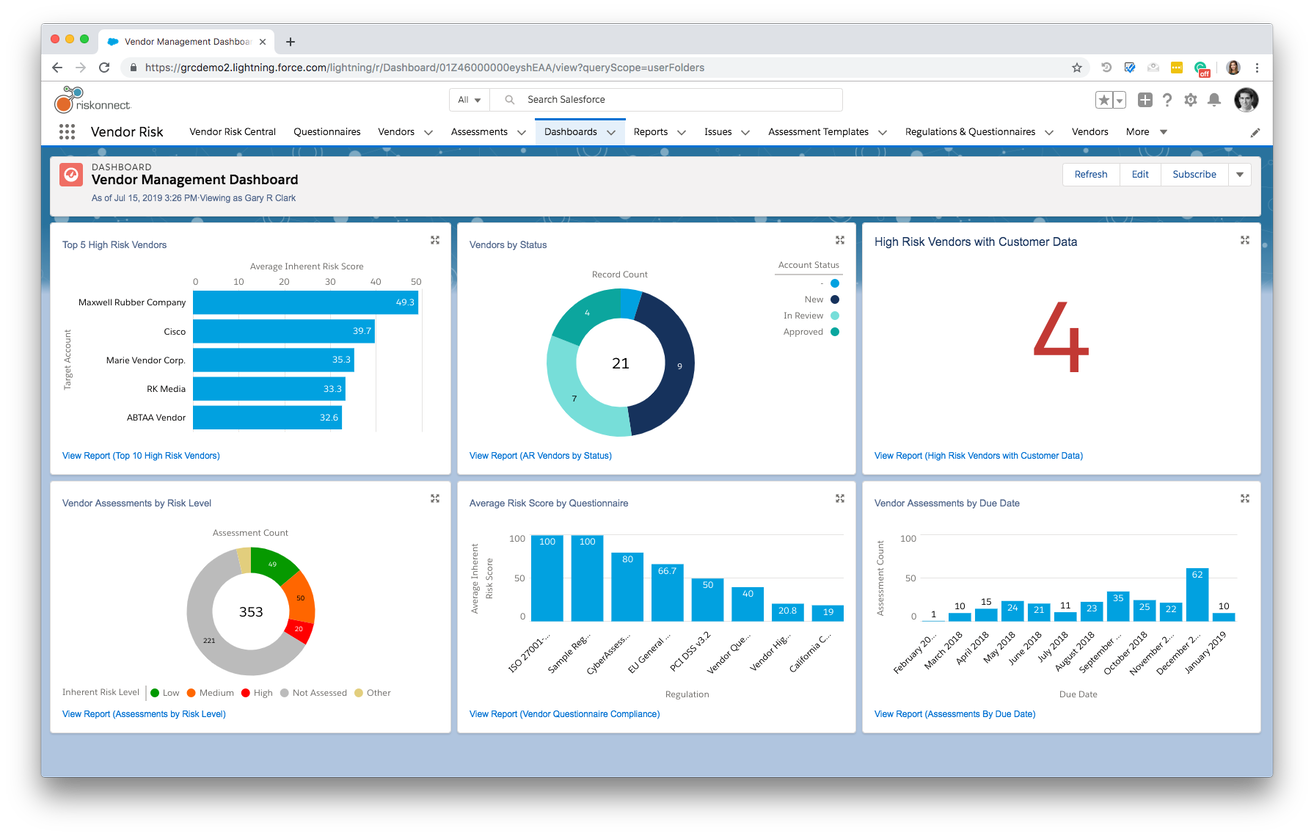The image size is (1314, 836).
Task: Expand the Average Risk Score by Questionnaire widget
Action: pyautogui.click(x=840, y=498)
